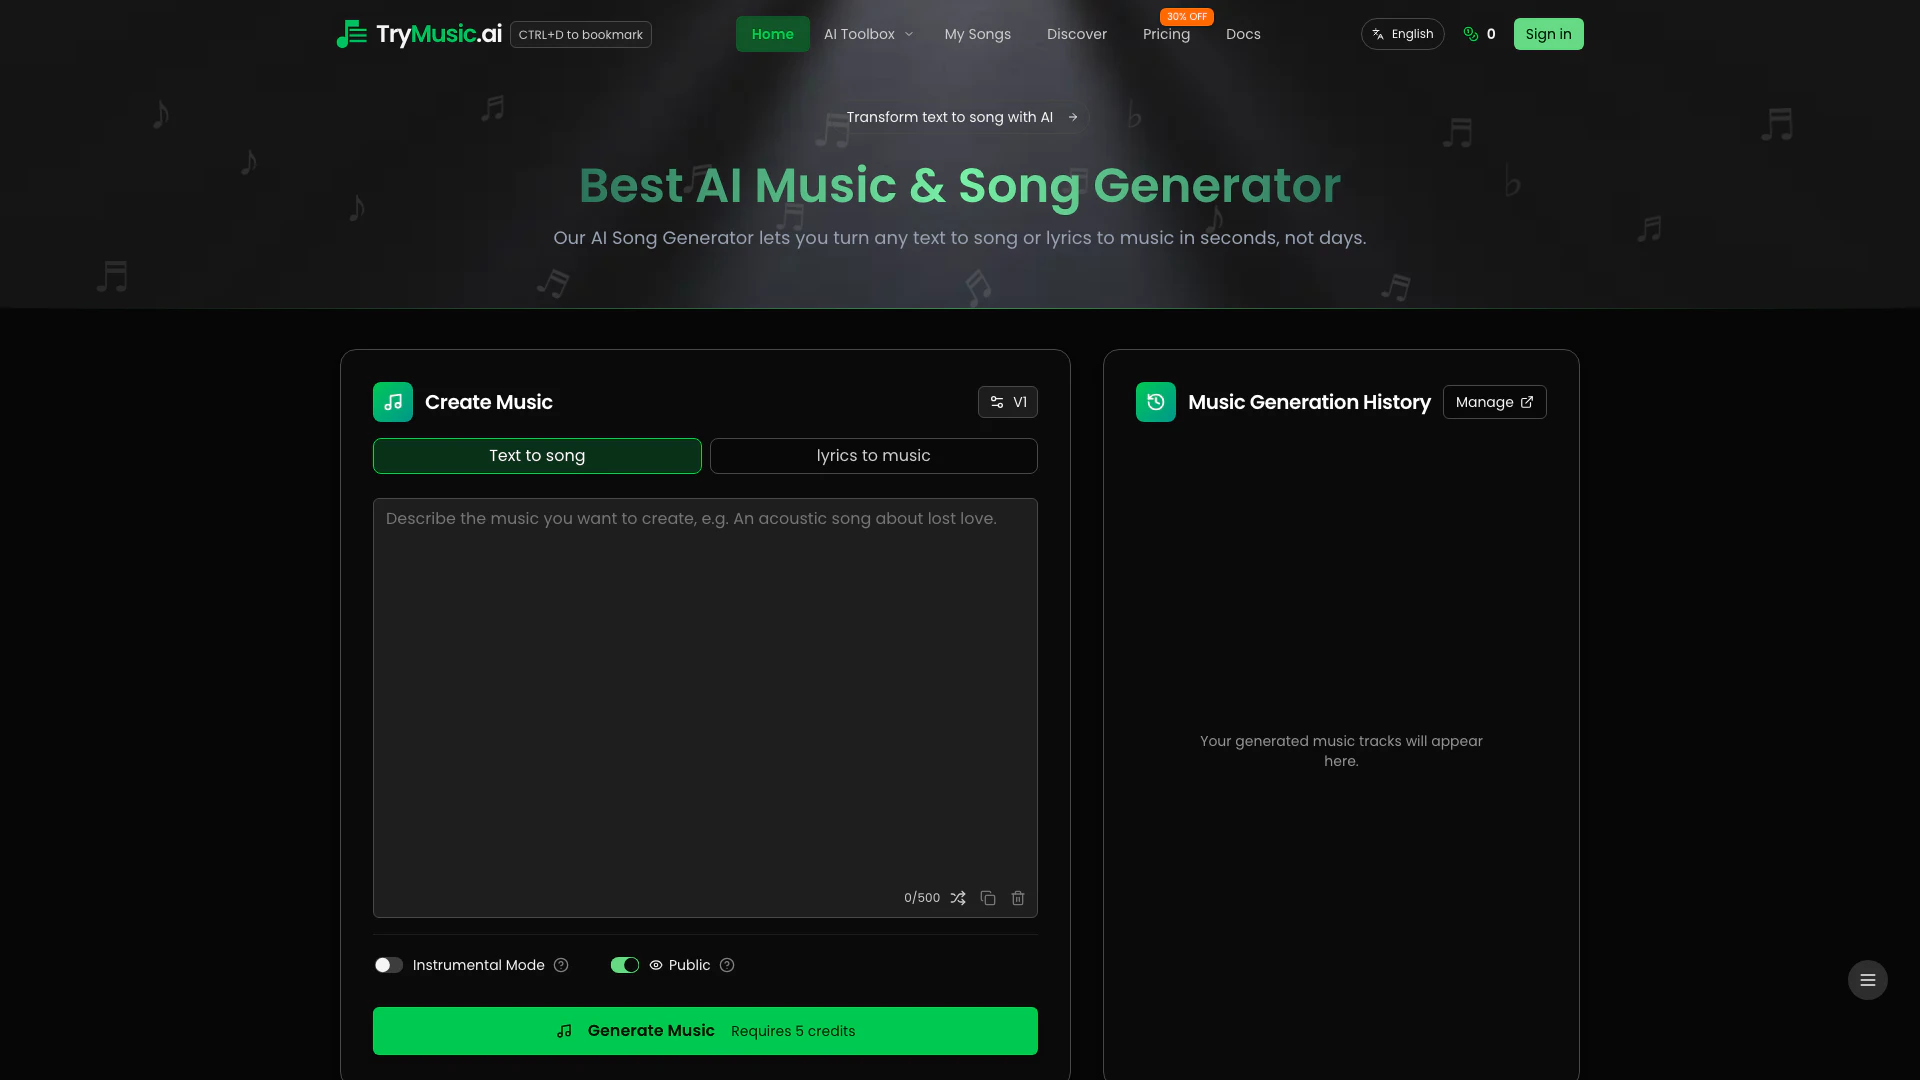Click the Public option help icon
Image resolution: width=1920 pixels, height=1080 pixels.
point(727,965)
